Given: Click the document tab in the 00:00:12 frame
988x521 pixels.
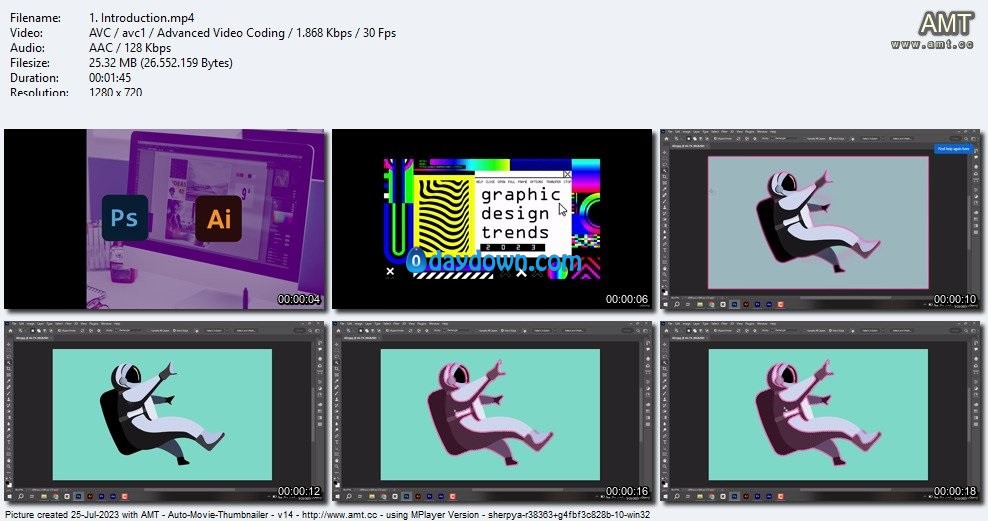Looking at the screenshot, I should coord(32,338).
